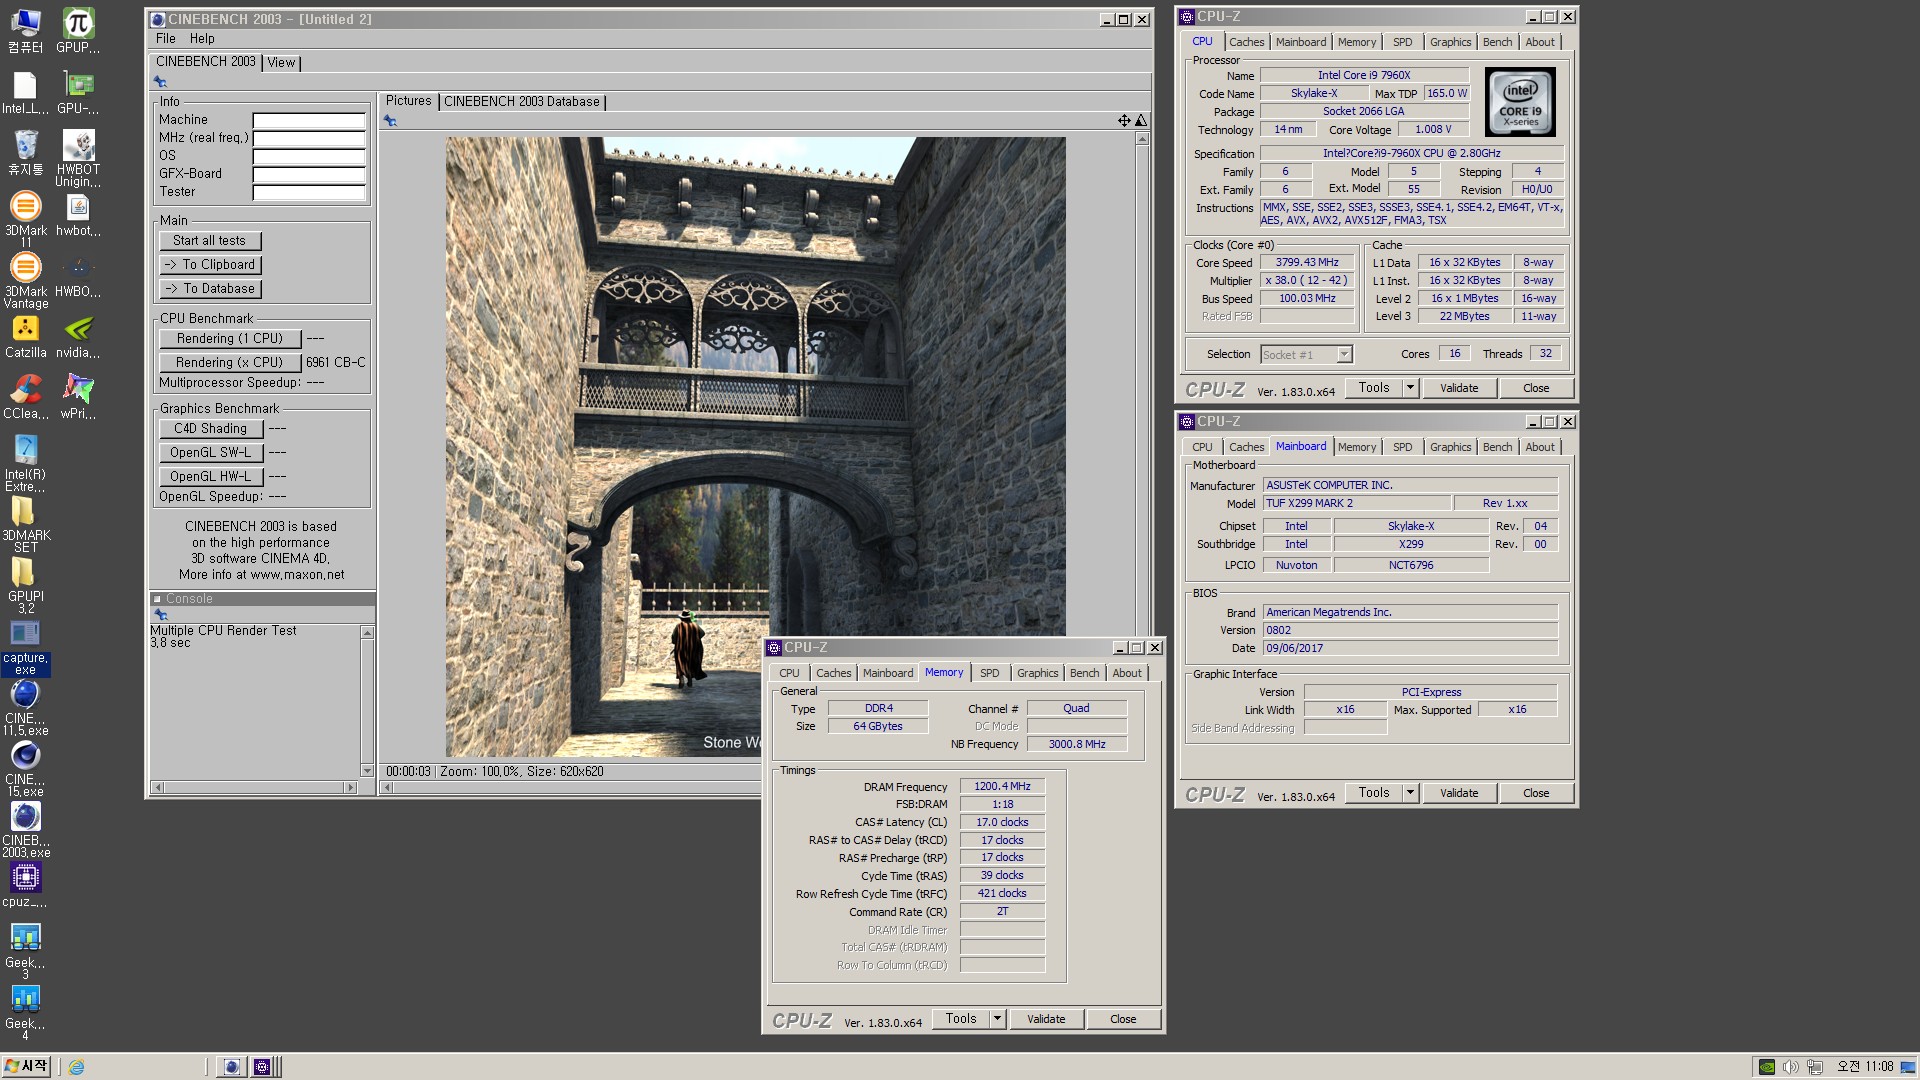
Task: Click the To Database button
Action: coord(209,289)
